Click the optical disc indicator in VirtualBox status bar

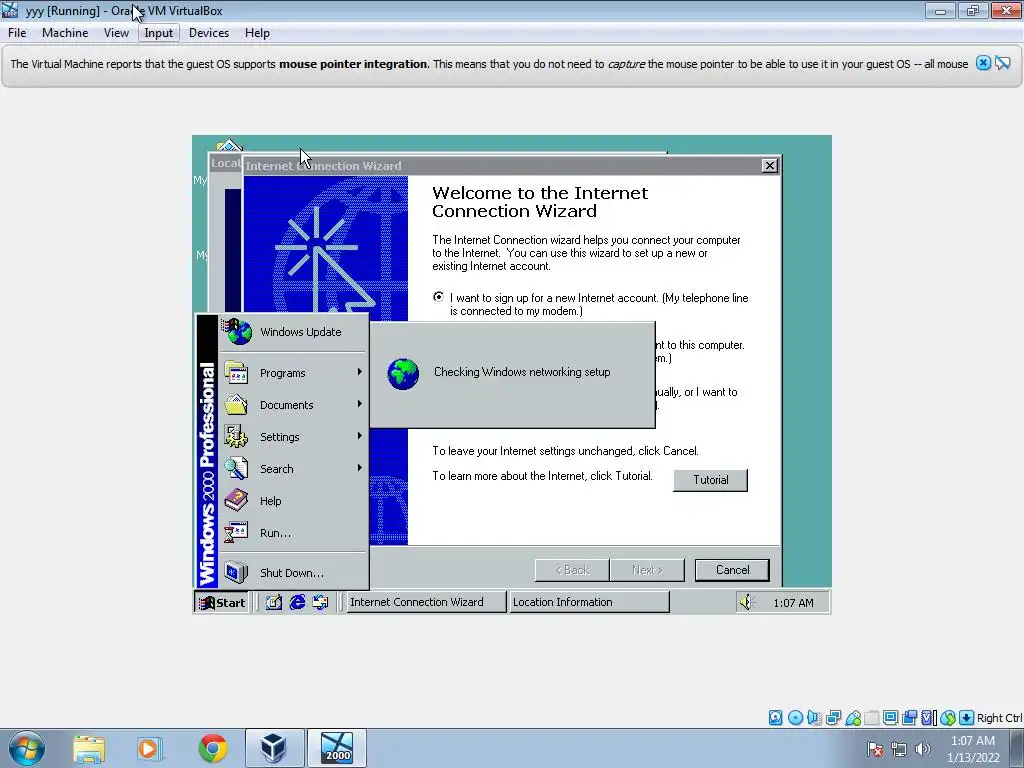795,718
